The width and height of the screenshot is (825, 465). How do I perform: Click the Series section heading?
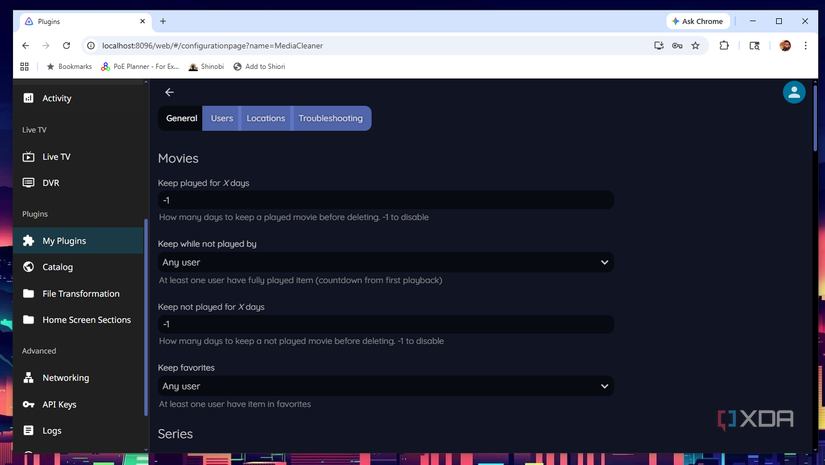[175, 434]
